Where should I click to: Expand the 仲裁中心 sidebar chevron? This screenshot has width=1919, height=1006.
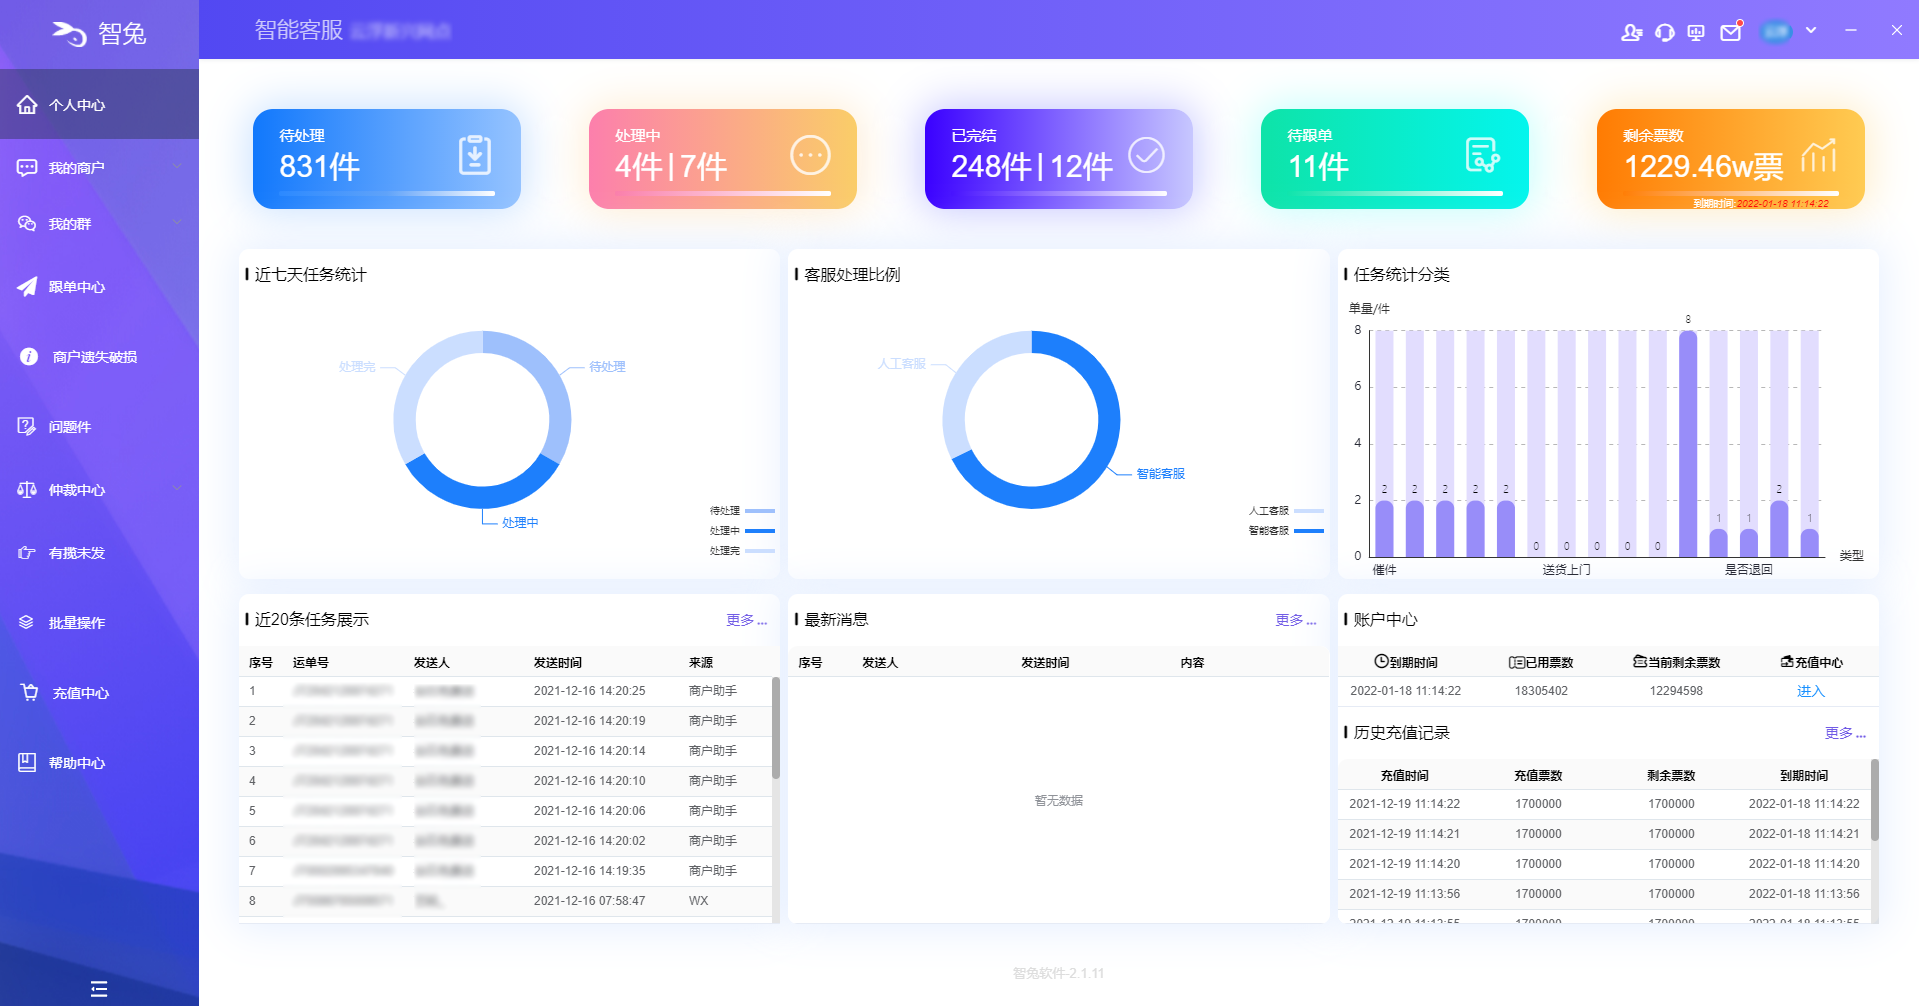[177, 488]
